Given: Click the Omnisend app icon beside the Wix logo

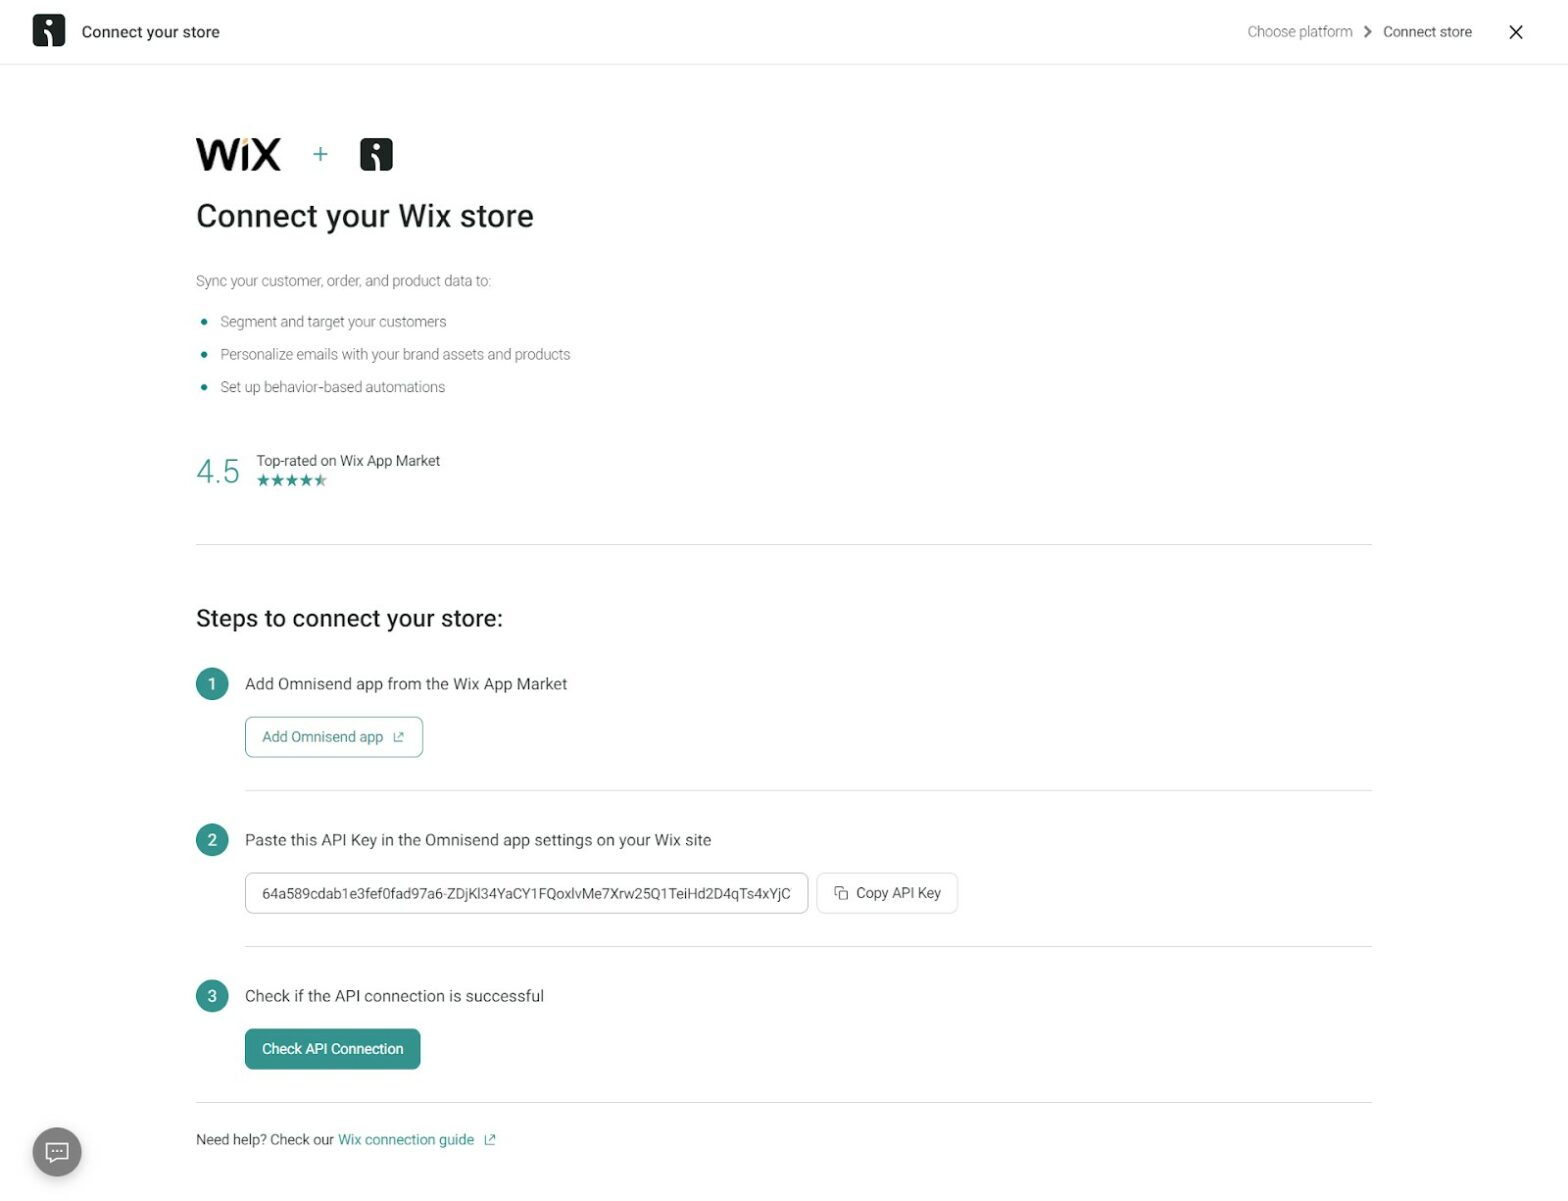Looking at the screenshot, I should [376, 153].
